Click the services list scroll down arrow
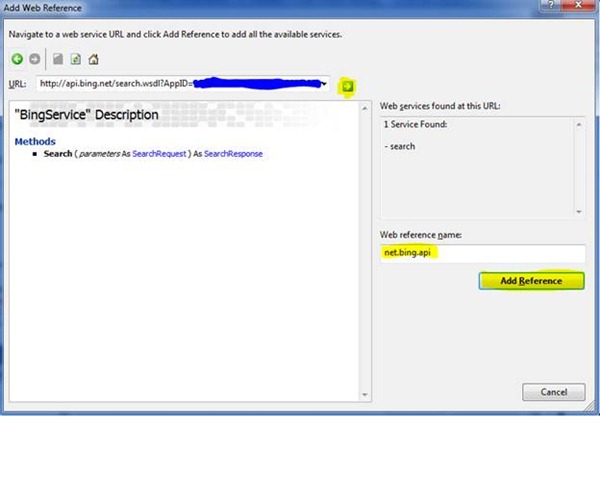600x480 pixels. (x=579, y=212)
